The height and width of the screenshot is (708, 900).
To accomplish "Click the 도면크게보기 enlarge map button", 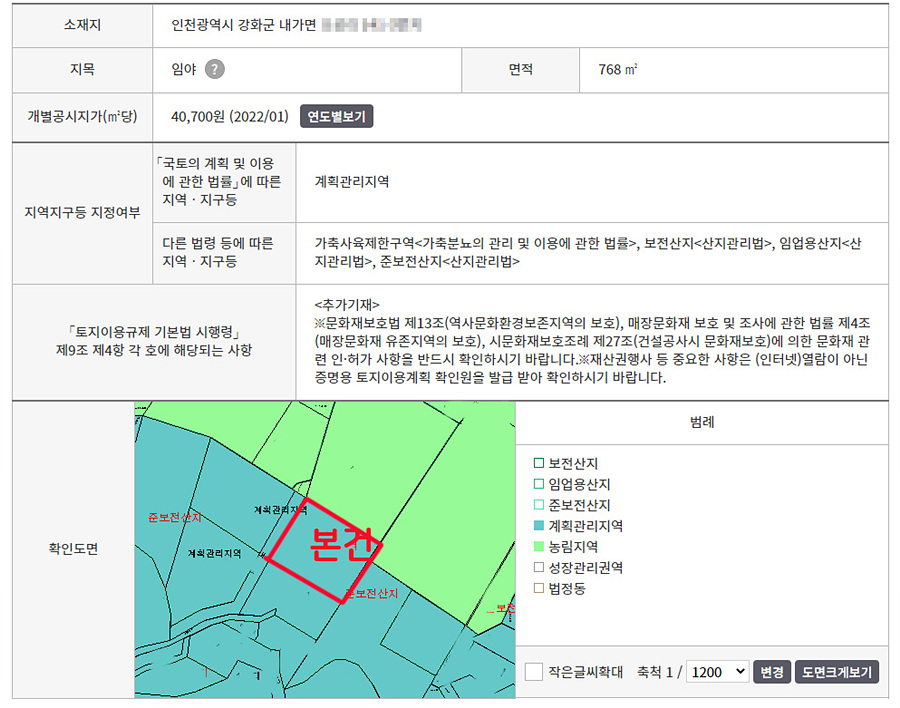I will tap(837, 672).
